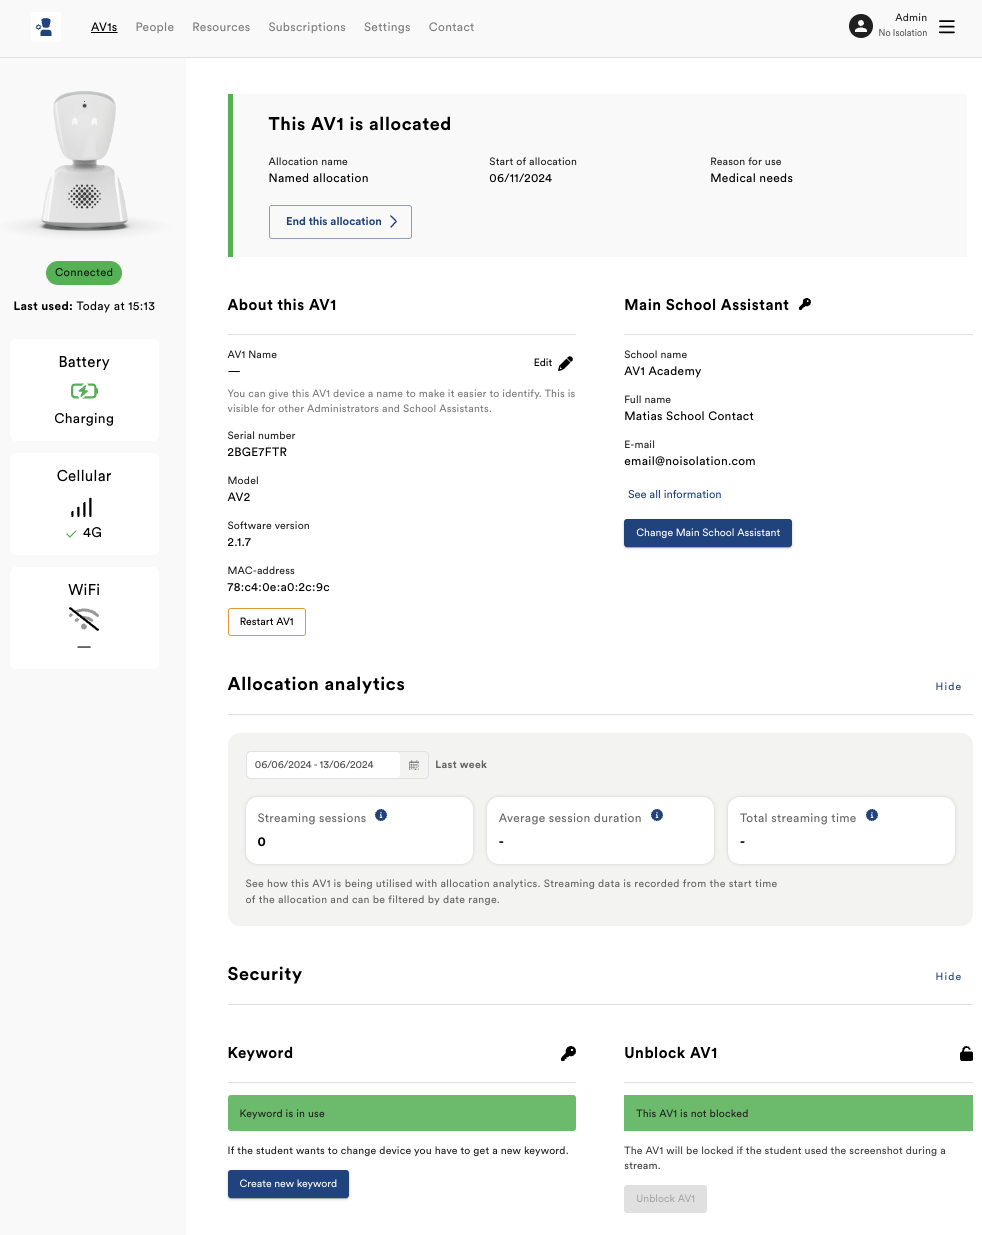Click the 4G cellular label

point(92,533)
